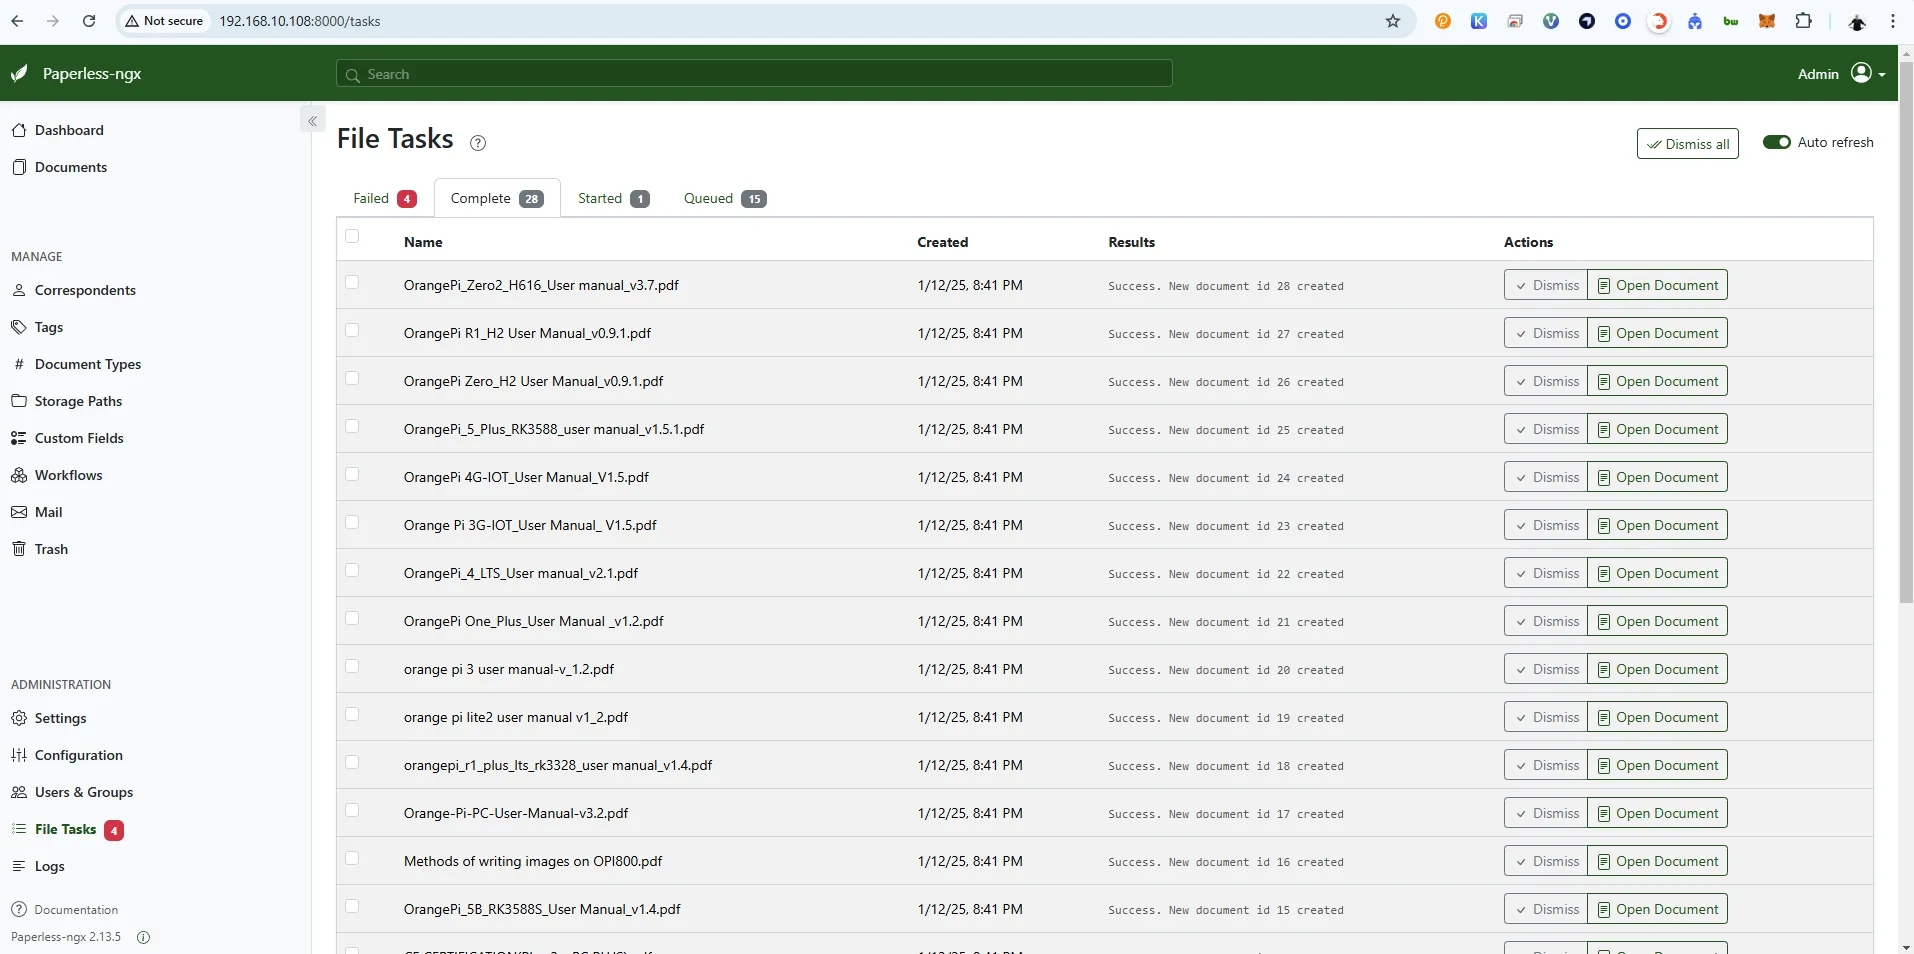Open the Admin user menu dropdown
This screenshot has height=954, width=1914.
[x=1841, y=73]
